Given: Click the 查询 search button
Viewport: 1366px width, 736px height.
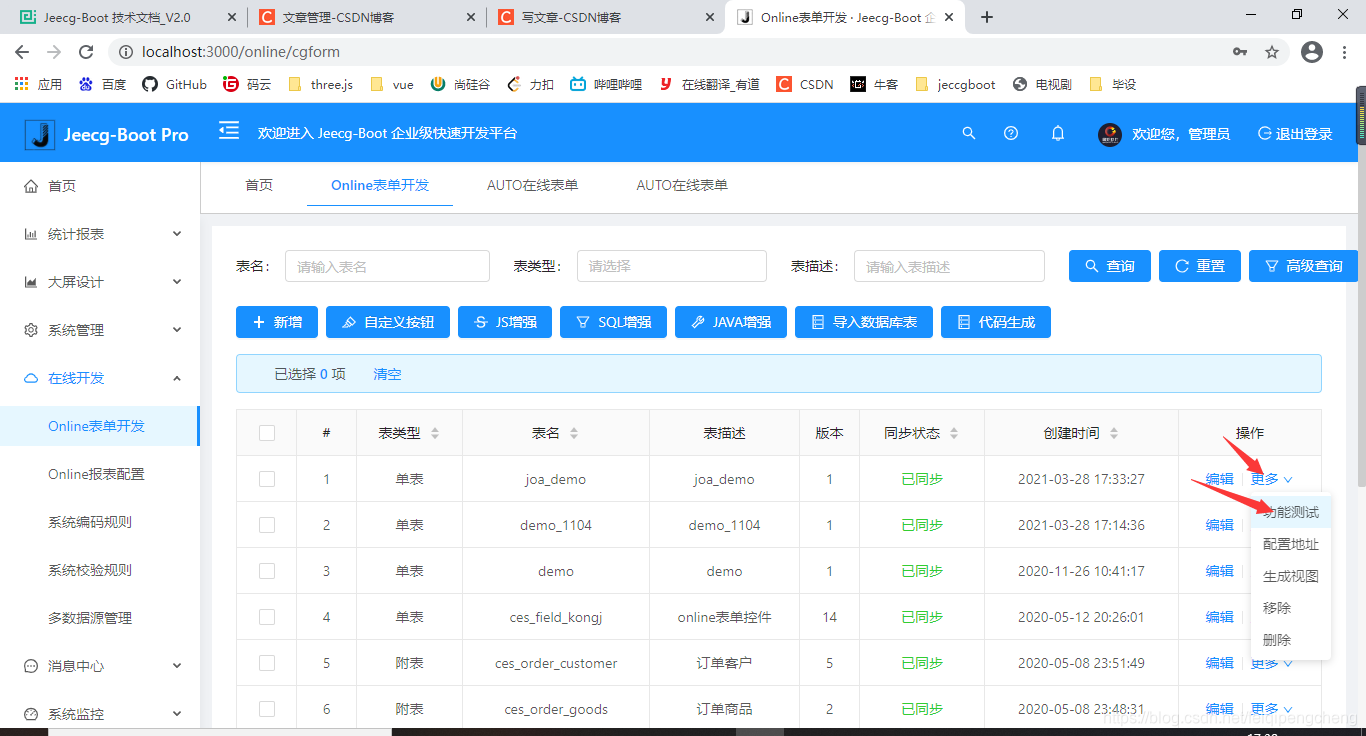Looking at the screenshot, I should [x=1110, y=266].
